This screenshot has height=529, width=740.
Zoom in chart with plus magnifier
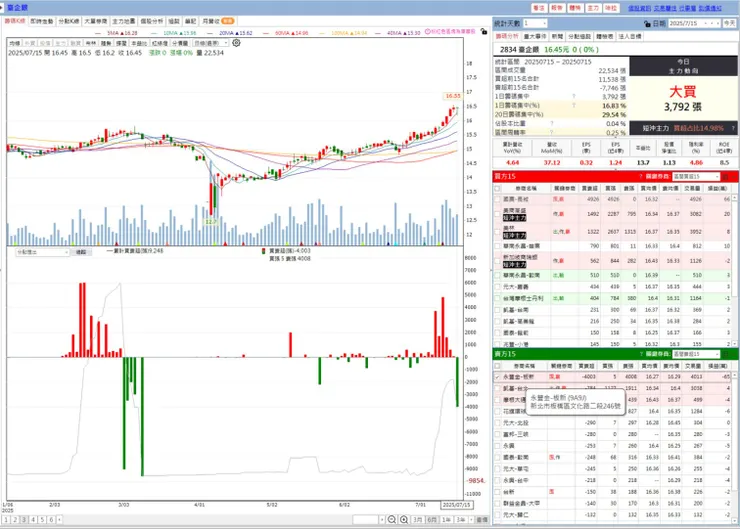(x=404, y=520)
